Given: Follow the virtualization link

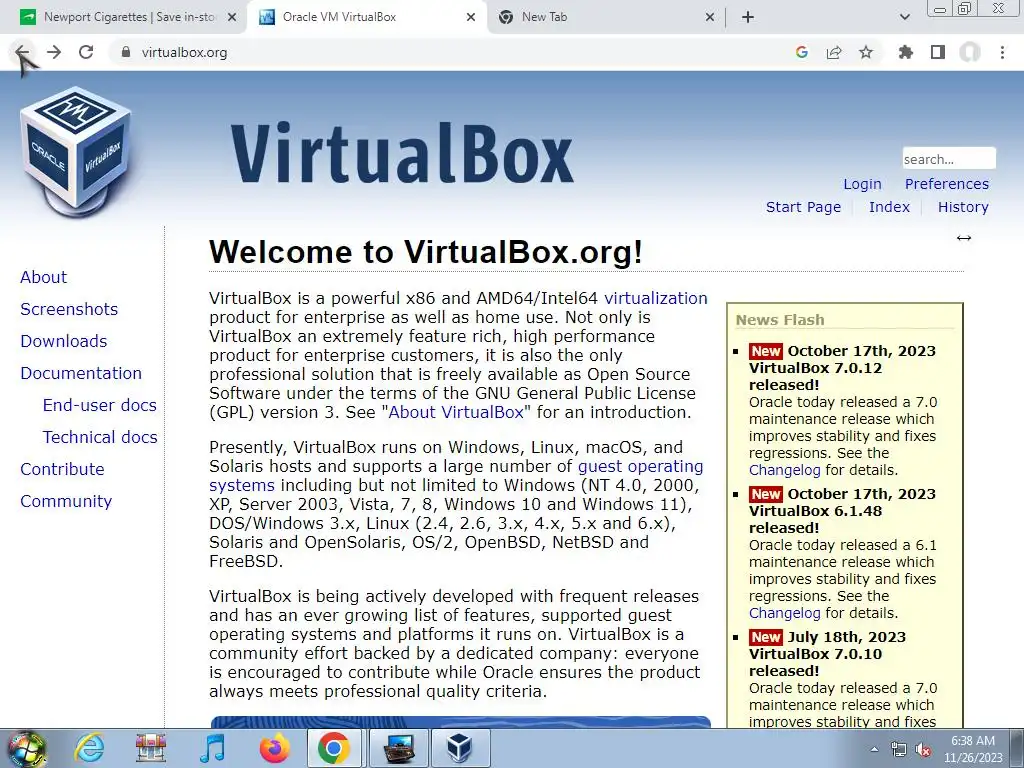Looking at the screenshot, I should coord(656,298).
